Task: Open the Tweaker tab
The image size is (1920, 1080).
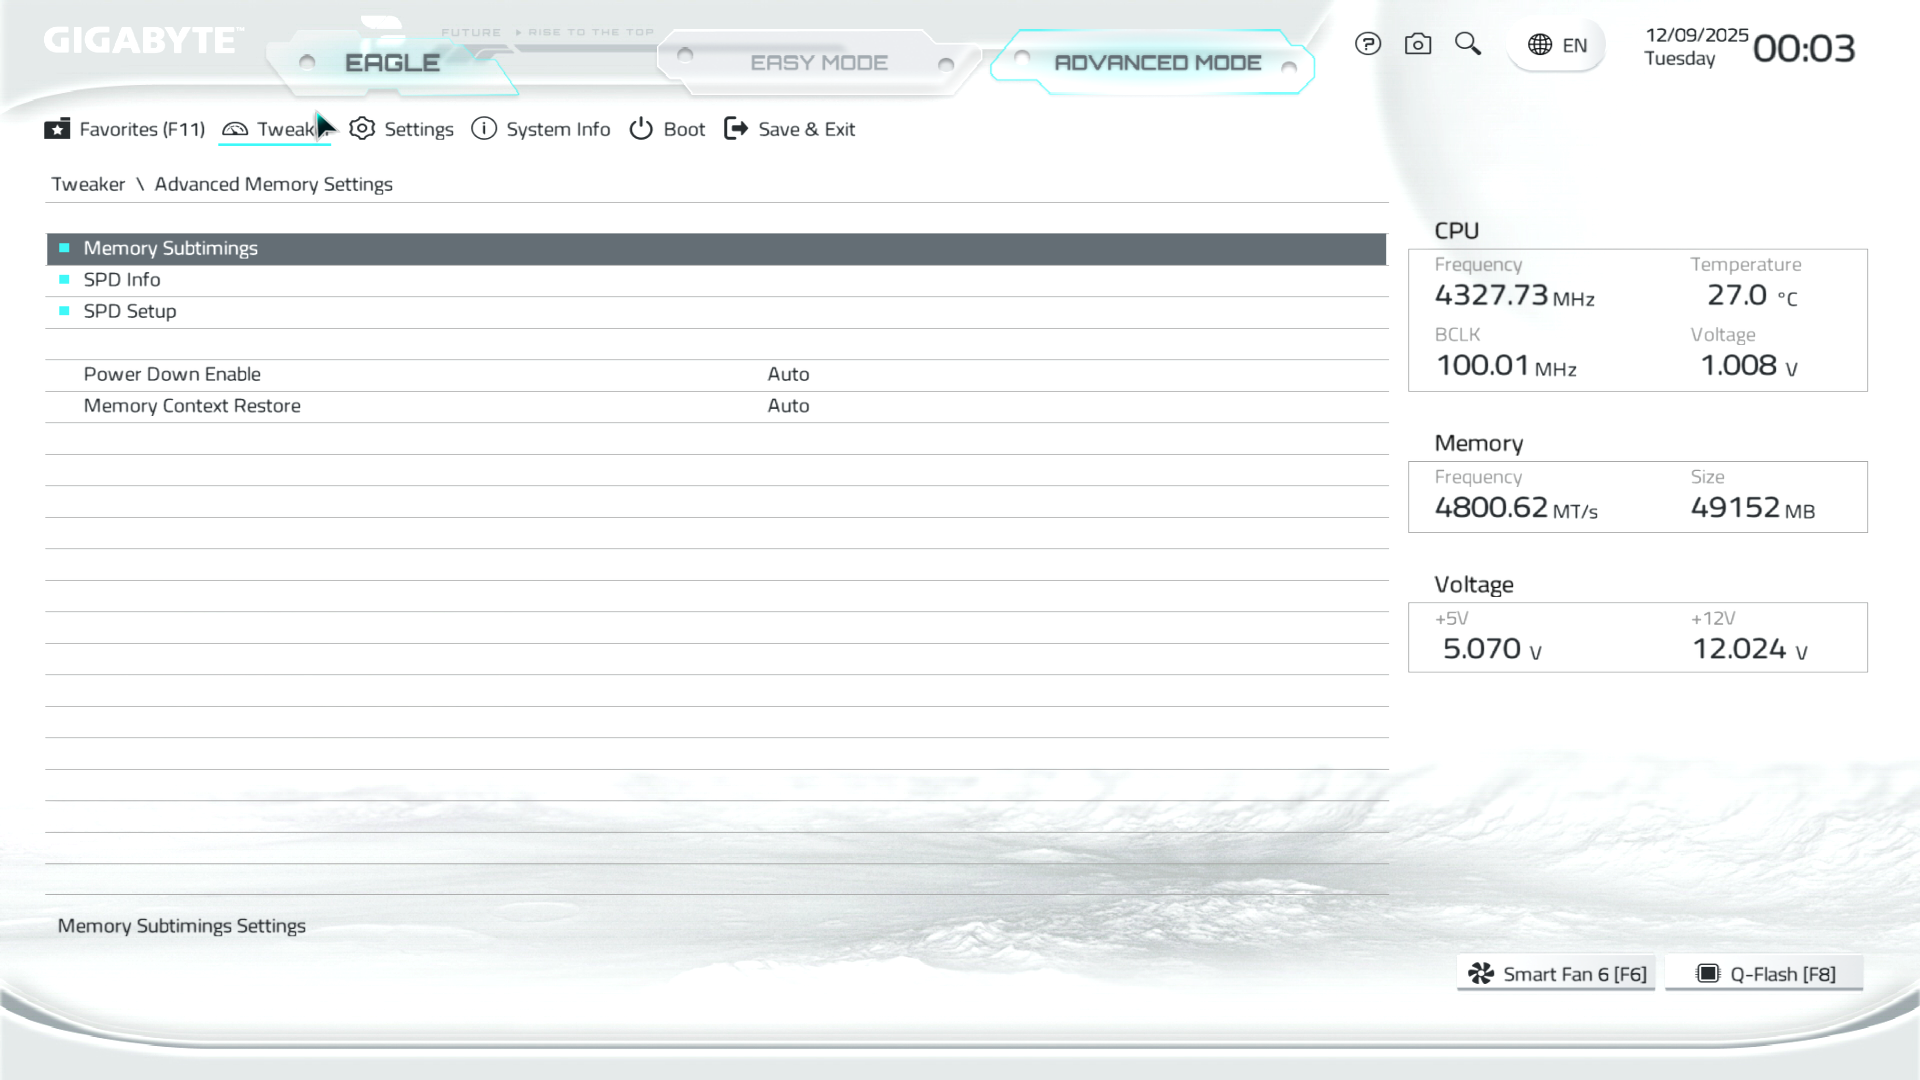Action: click(x=274, y=129)
